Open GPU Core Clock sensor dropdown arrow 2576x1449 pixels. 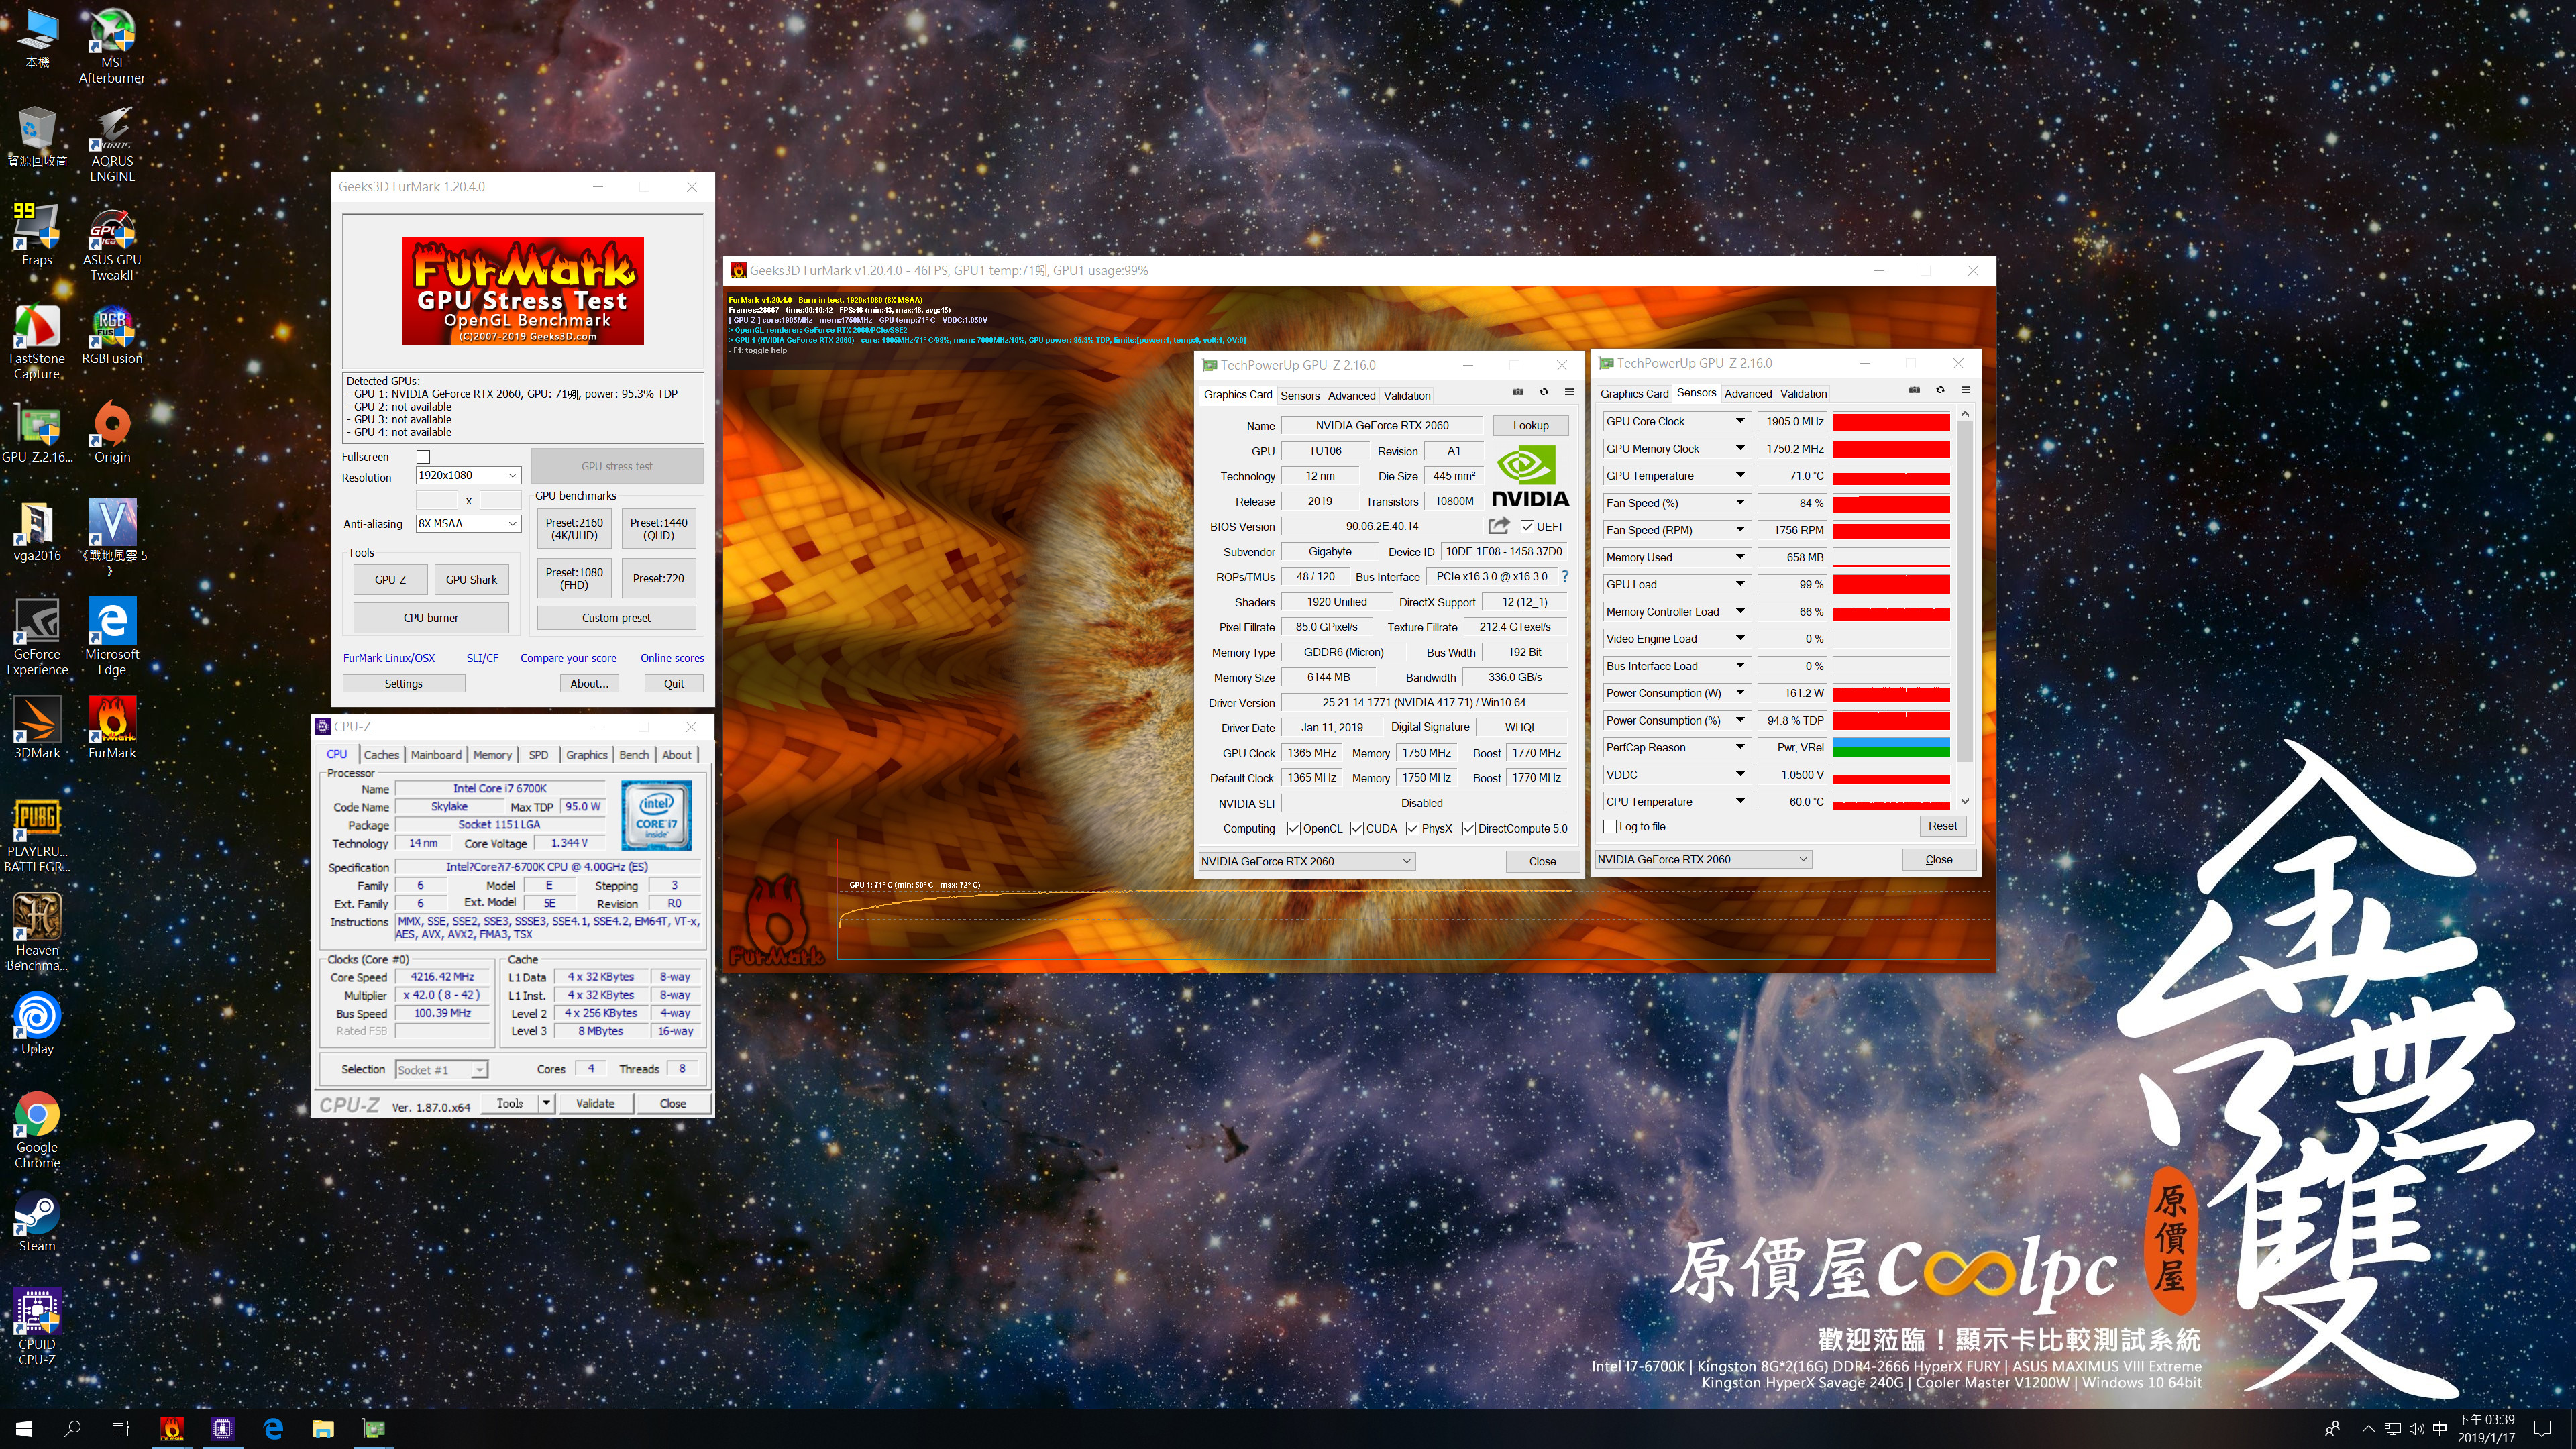(x=1740, y=421)
